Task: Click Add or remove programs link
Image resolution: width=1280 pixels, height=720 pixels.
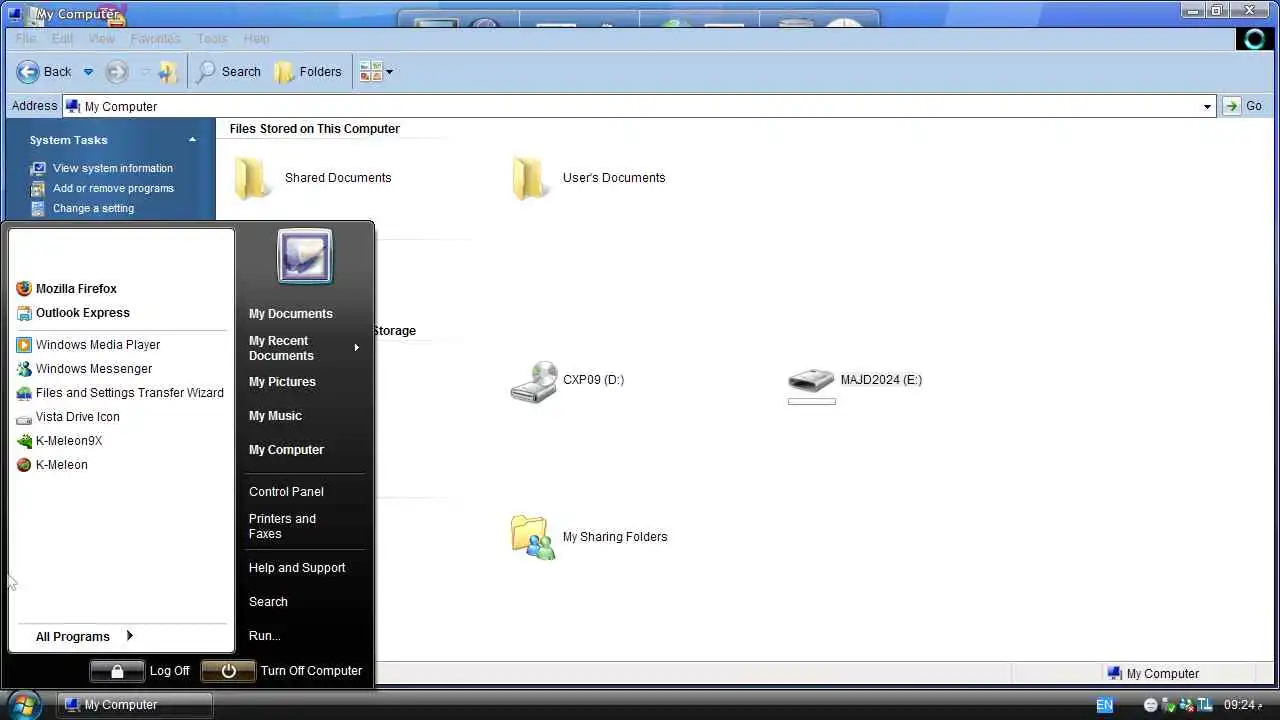Action: (113, 188)
